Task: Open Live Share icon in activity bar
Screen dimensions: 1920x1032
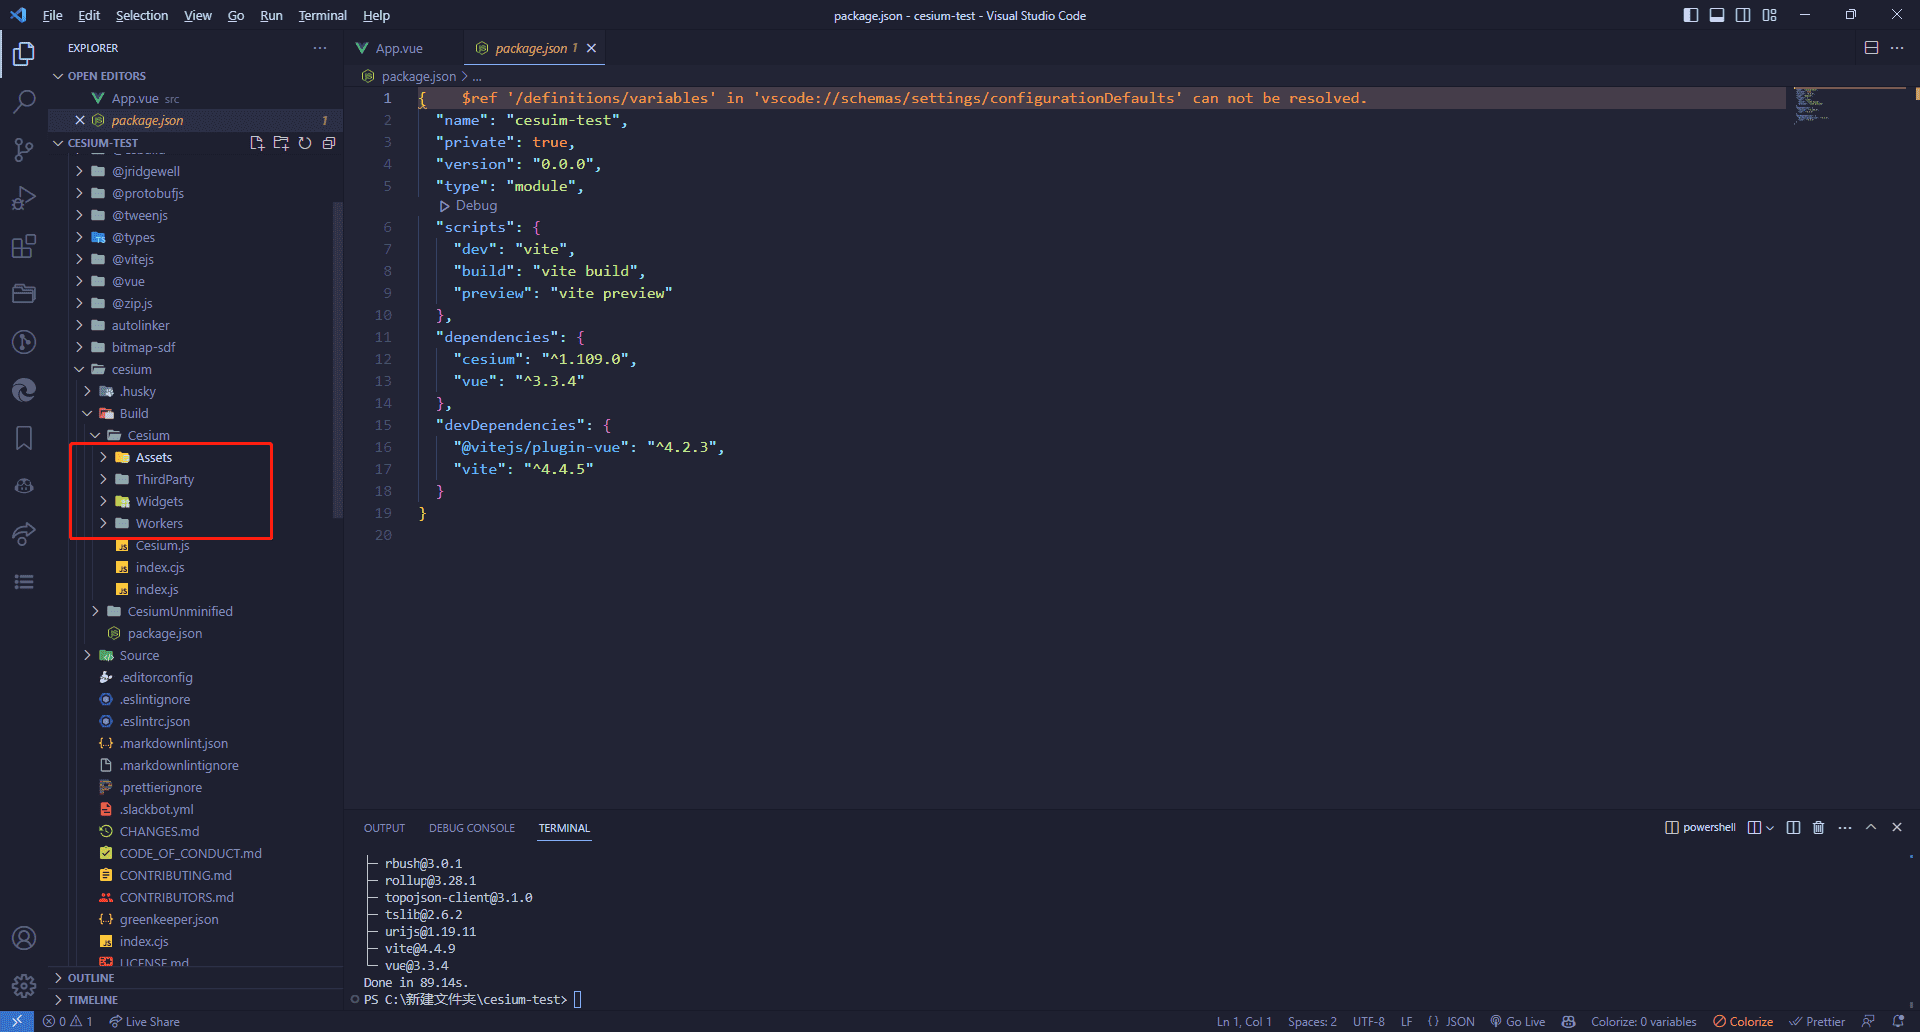Action: 24,534
